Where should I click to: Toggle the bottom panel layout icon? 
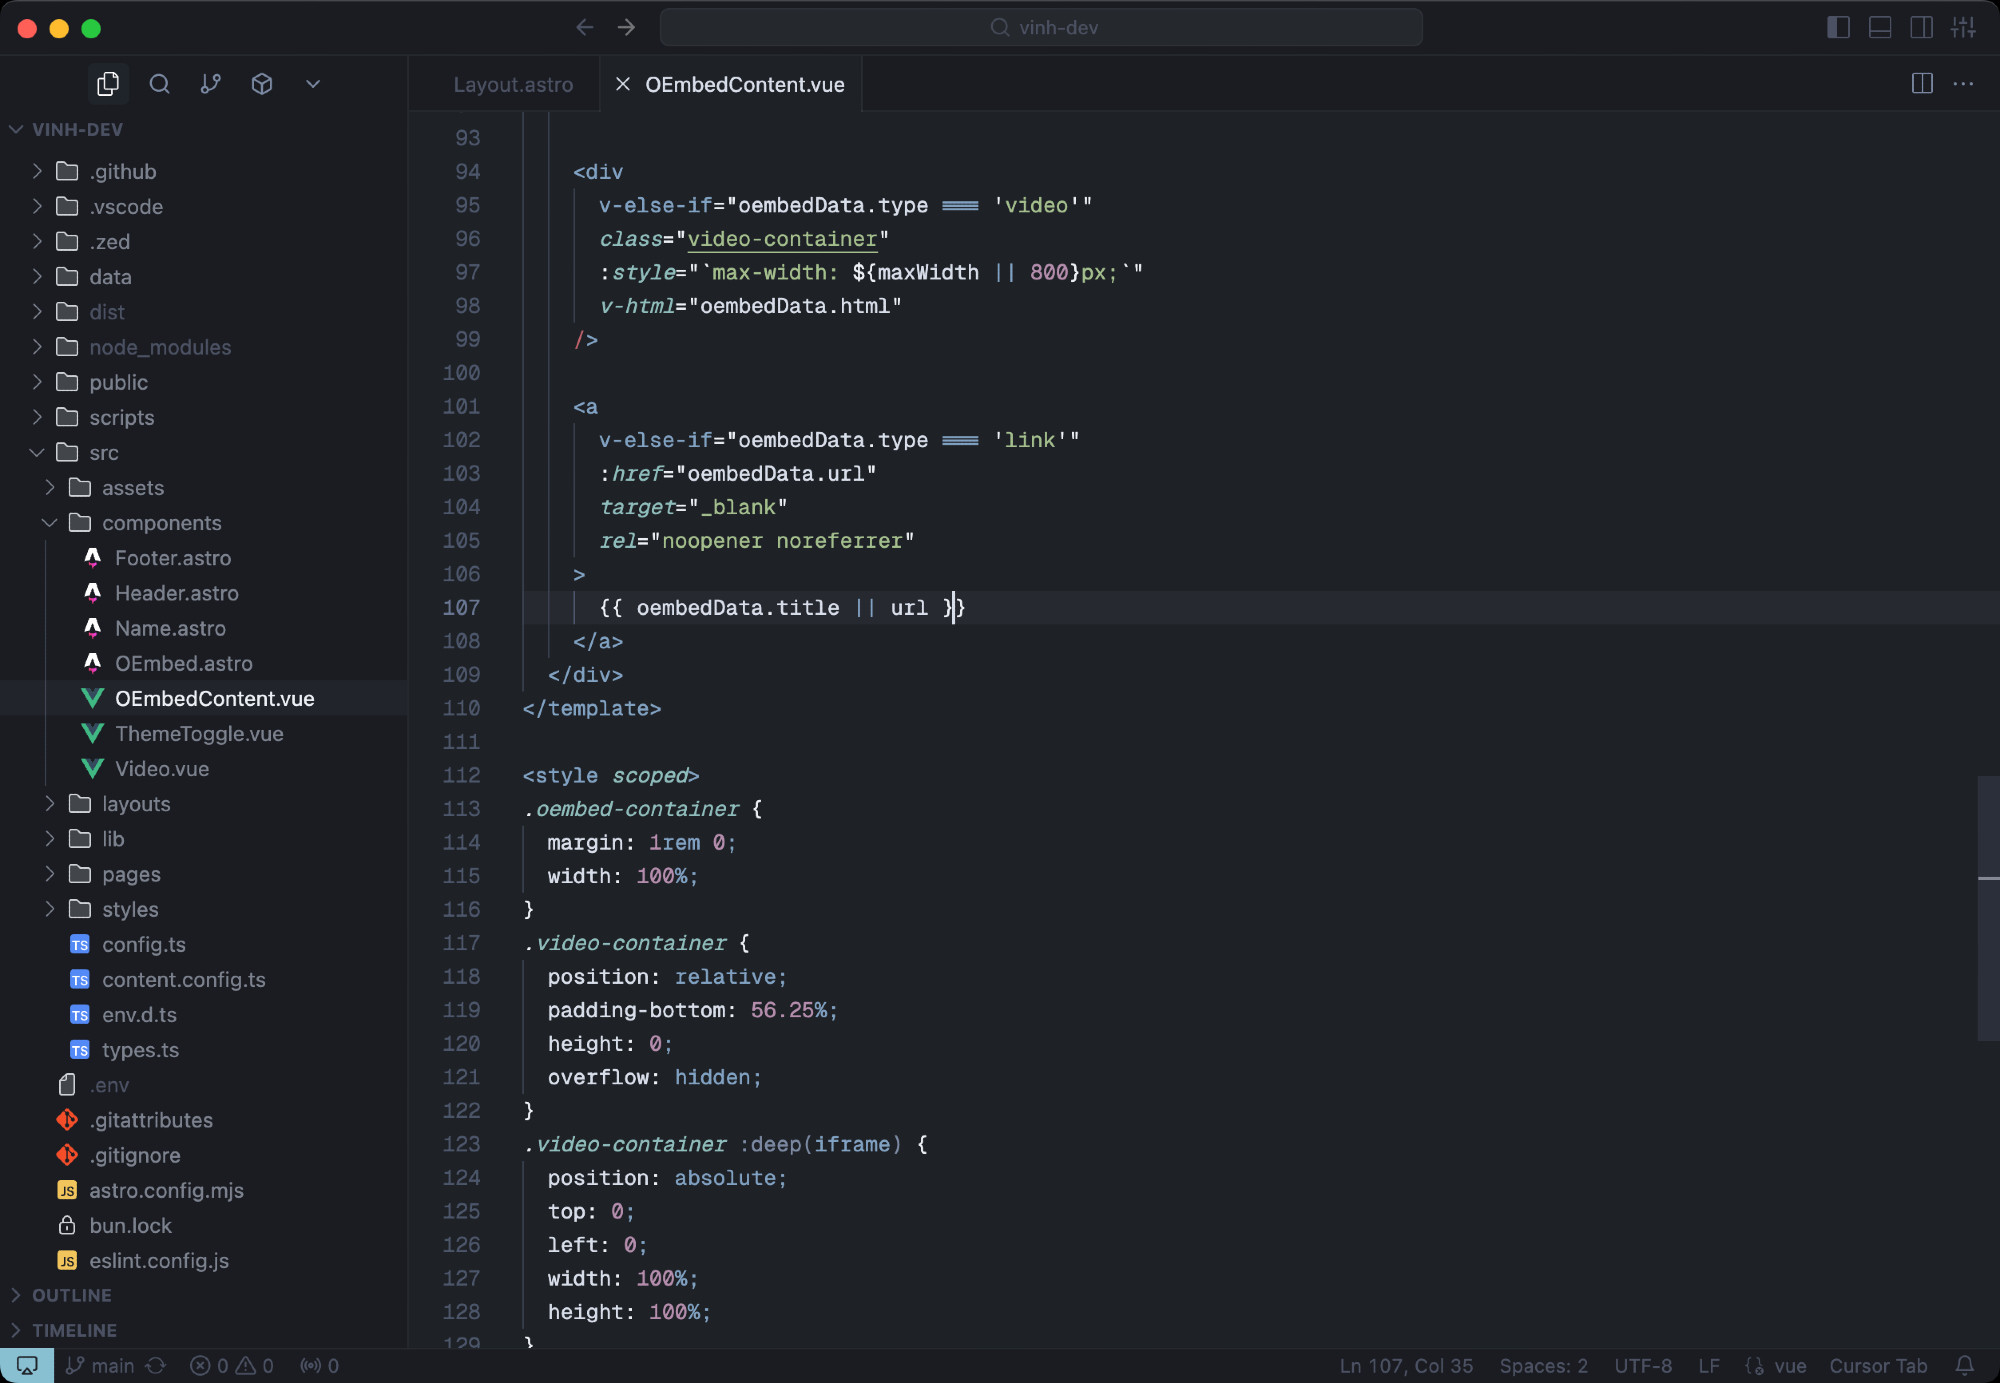coord(1880,27)
